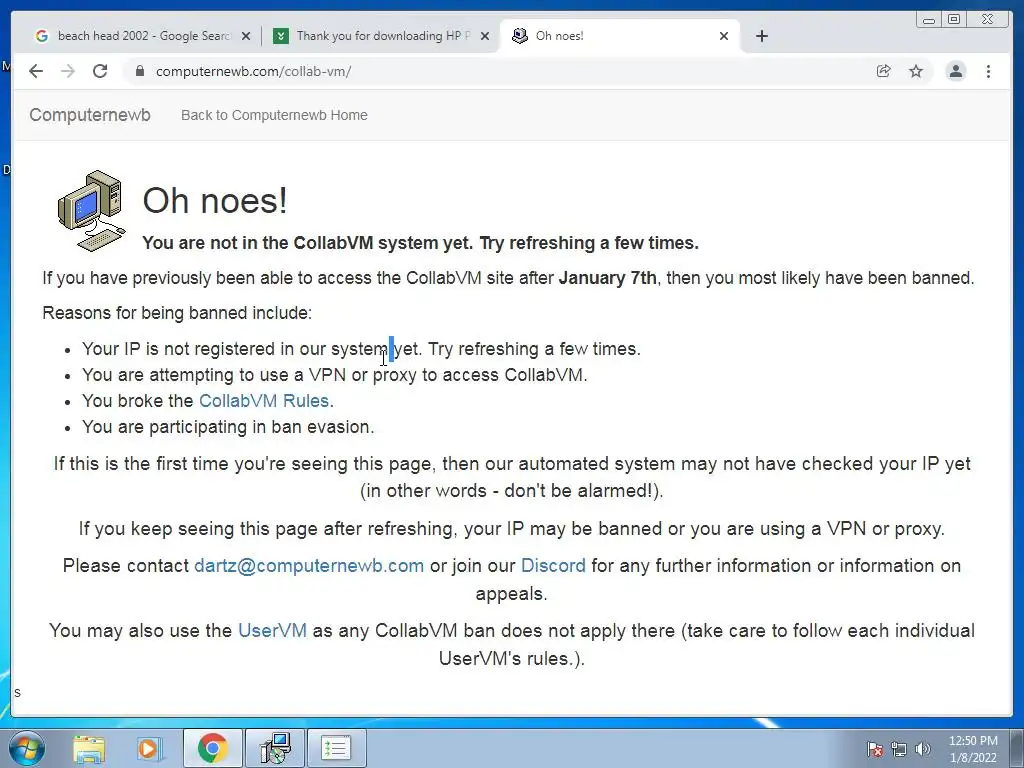Launch Windows Media Player from taskbar
Viewport: 1024px width, 768px height.
(x=149, y=748)
